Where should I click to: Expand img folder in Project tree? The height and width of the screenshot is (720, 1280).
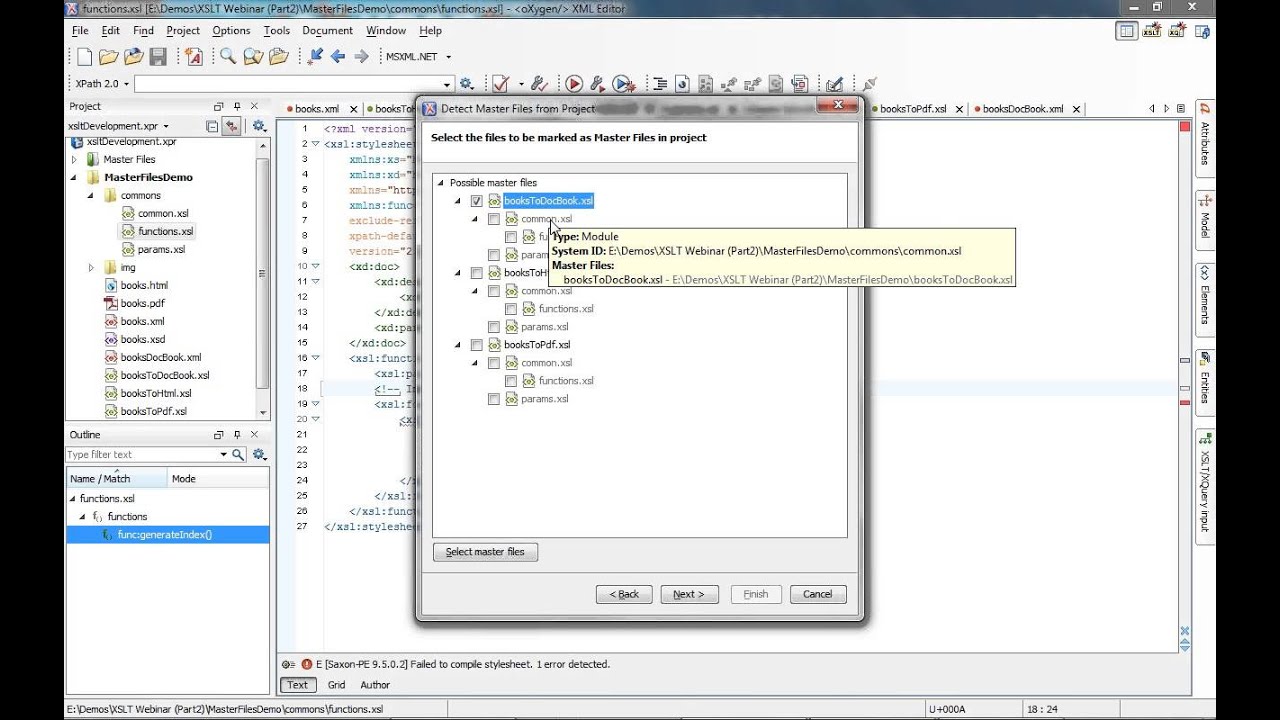click(91, 267)
